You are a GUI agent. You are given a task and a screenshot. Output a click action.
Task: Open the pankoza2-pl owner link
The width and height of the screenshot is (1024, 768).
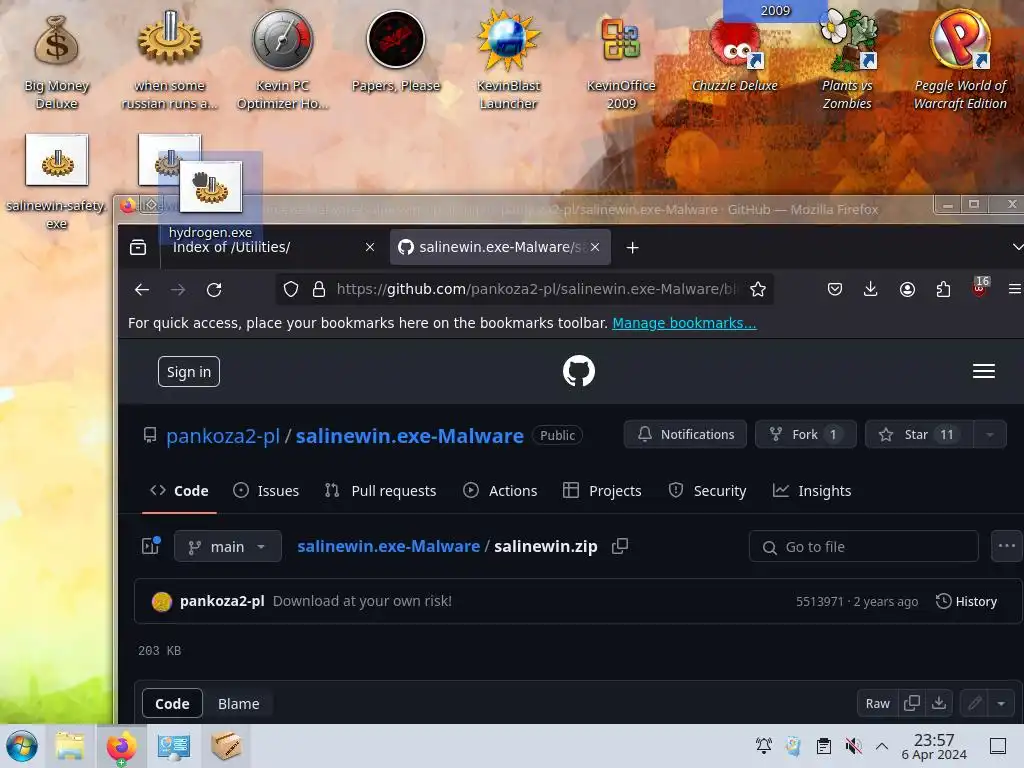(223, 436)
